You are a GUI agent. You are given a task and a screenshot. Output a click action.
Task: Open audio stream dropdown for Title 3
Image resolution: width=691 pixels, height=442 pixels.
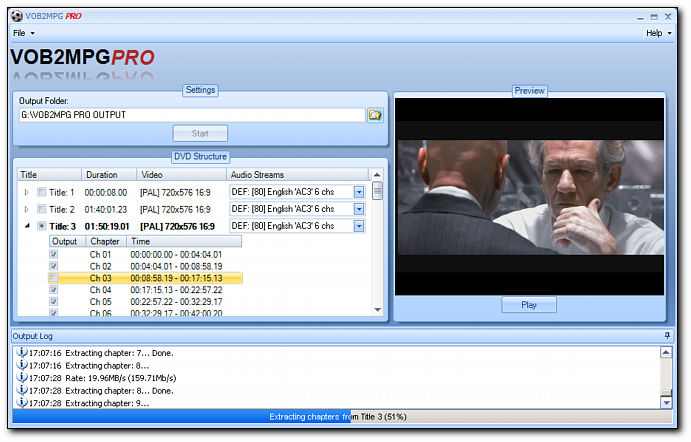(359, 226)
